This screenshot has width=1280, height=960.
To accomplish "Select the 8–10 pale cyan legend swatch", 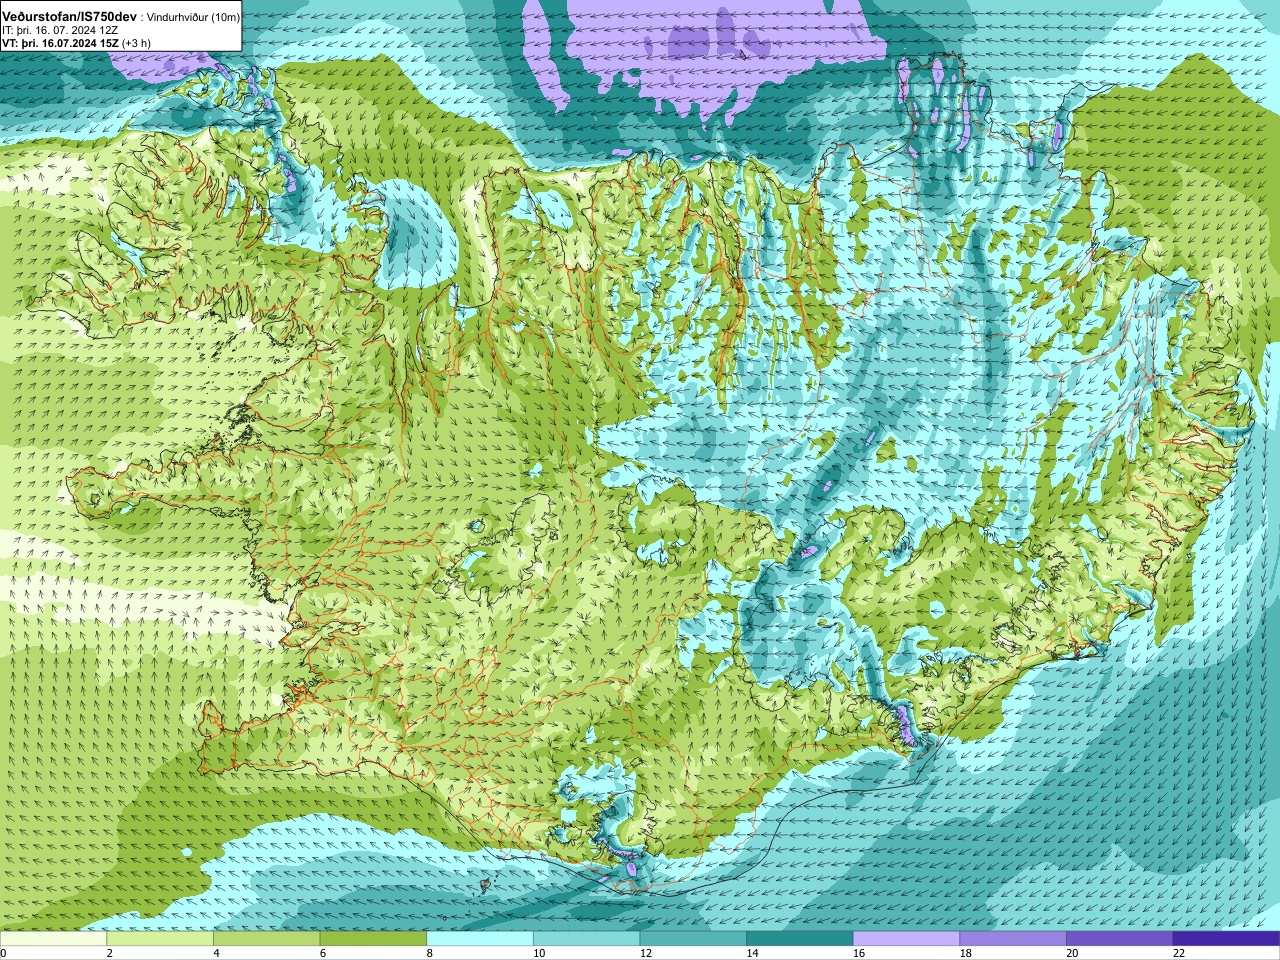I will (480, 939).
